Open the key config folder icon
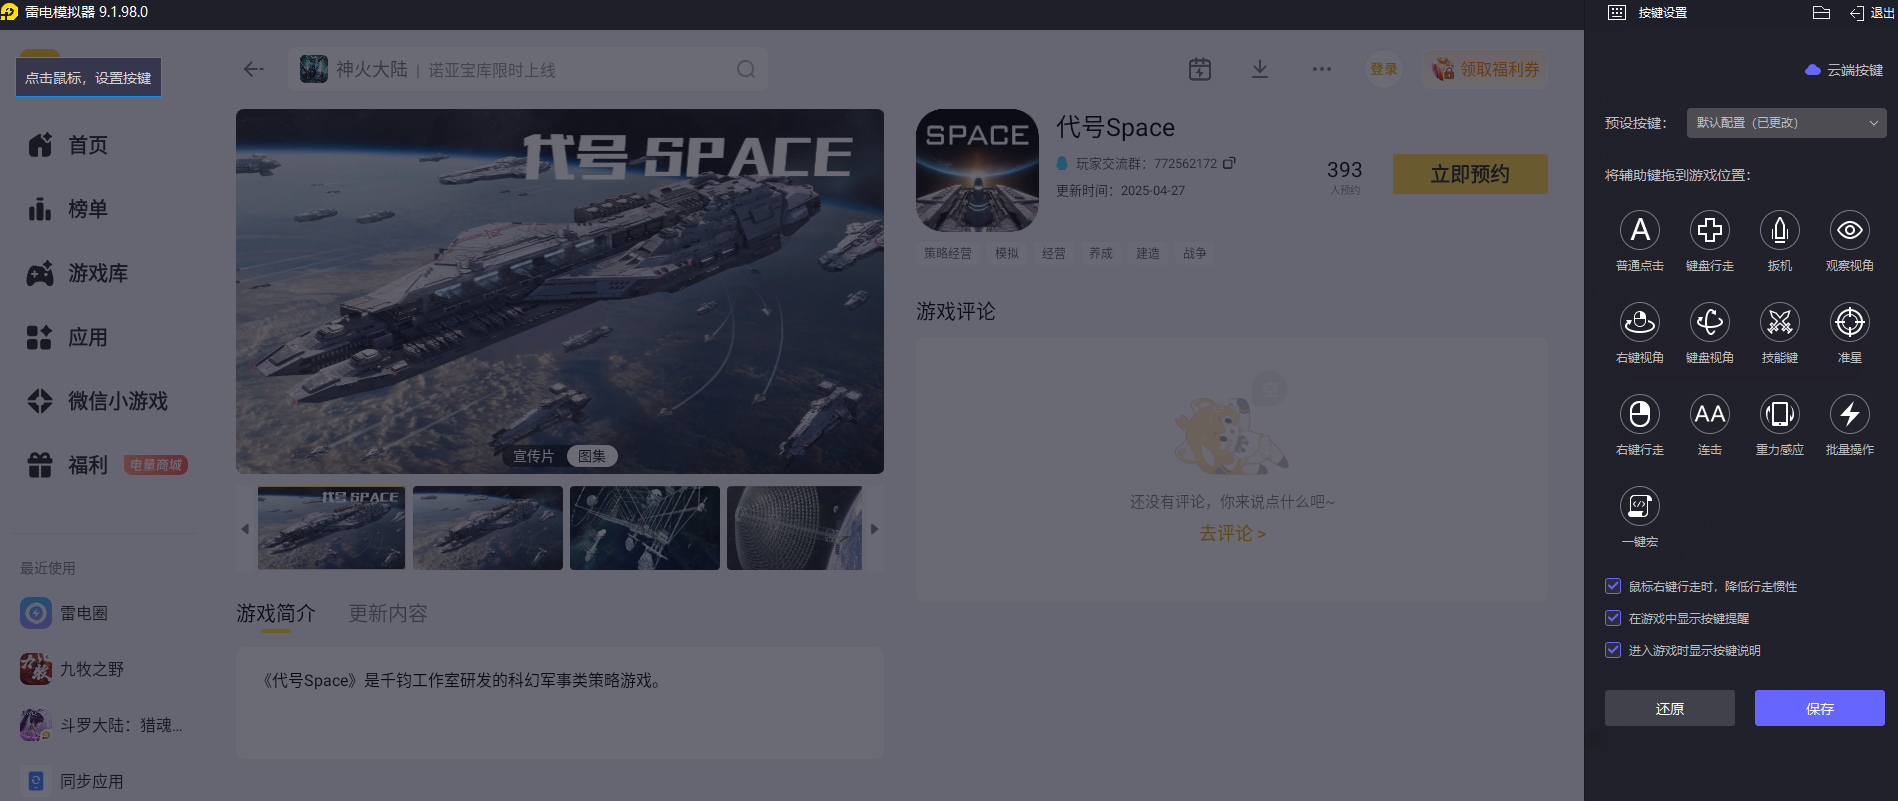The height and width of the screenshot is (801, 1898). (1821, 13)
